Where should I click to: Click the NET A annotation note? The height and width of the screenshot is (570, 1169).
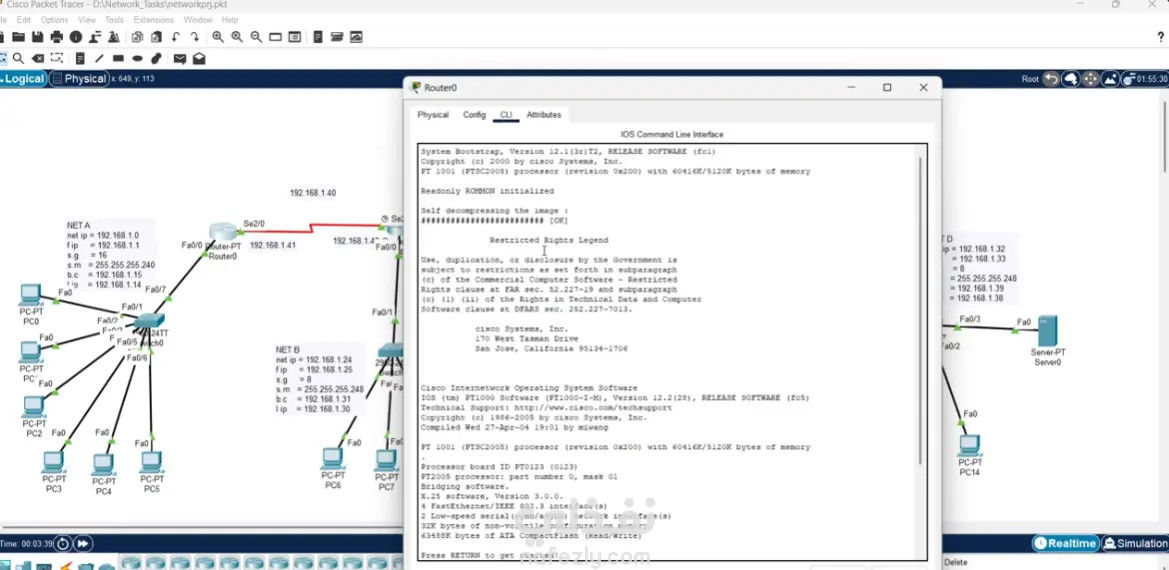pyautogui.click(x=110, y=255)
